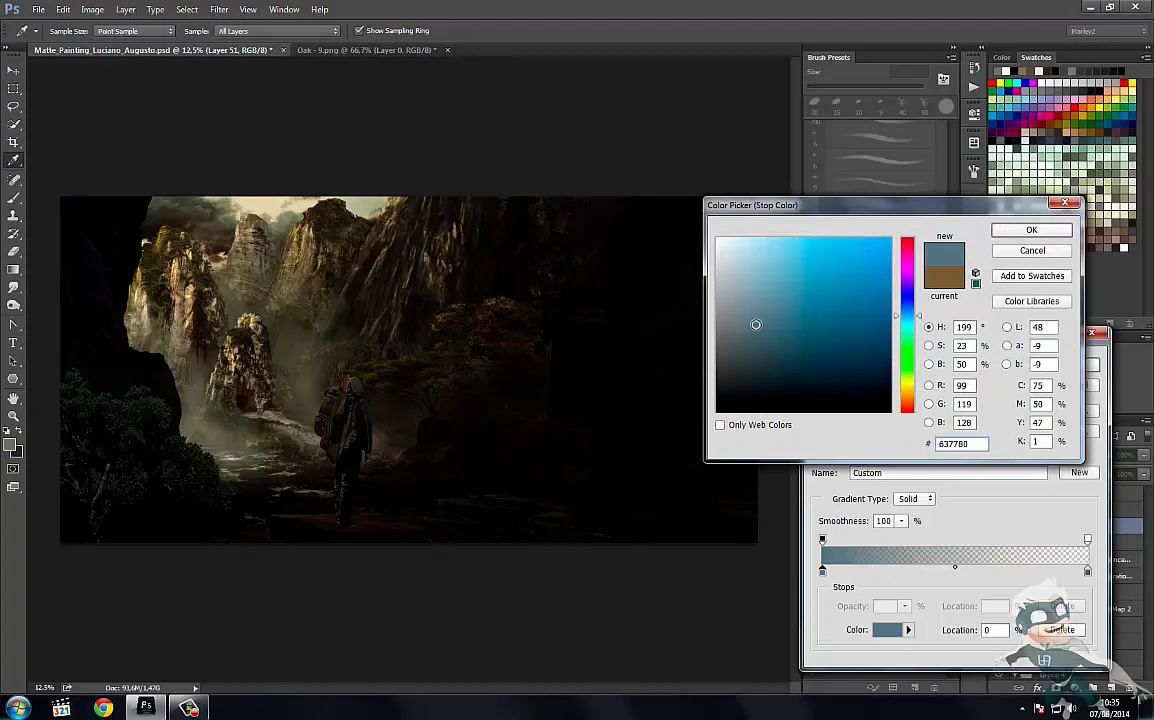Select the Clone Stamp tool
Viewport: 1154px width, 720px height.
click(x=13, y=216)
